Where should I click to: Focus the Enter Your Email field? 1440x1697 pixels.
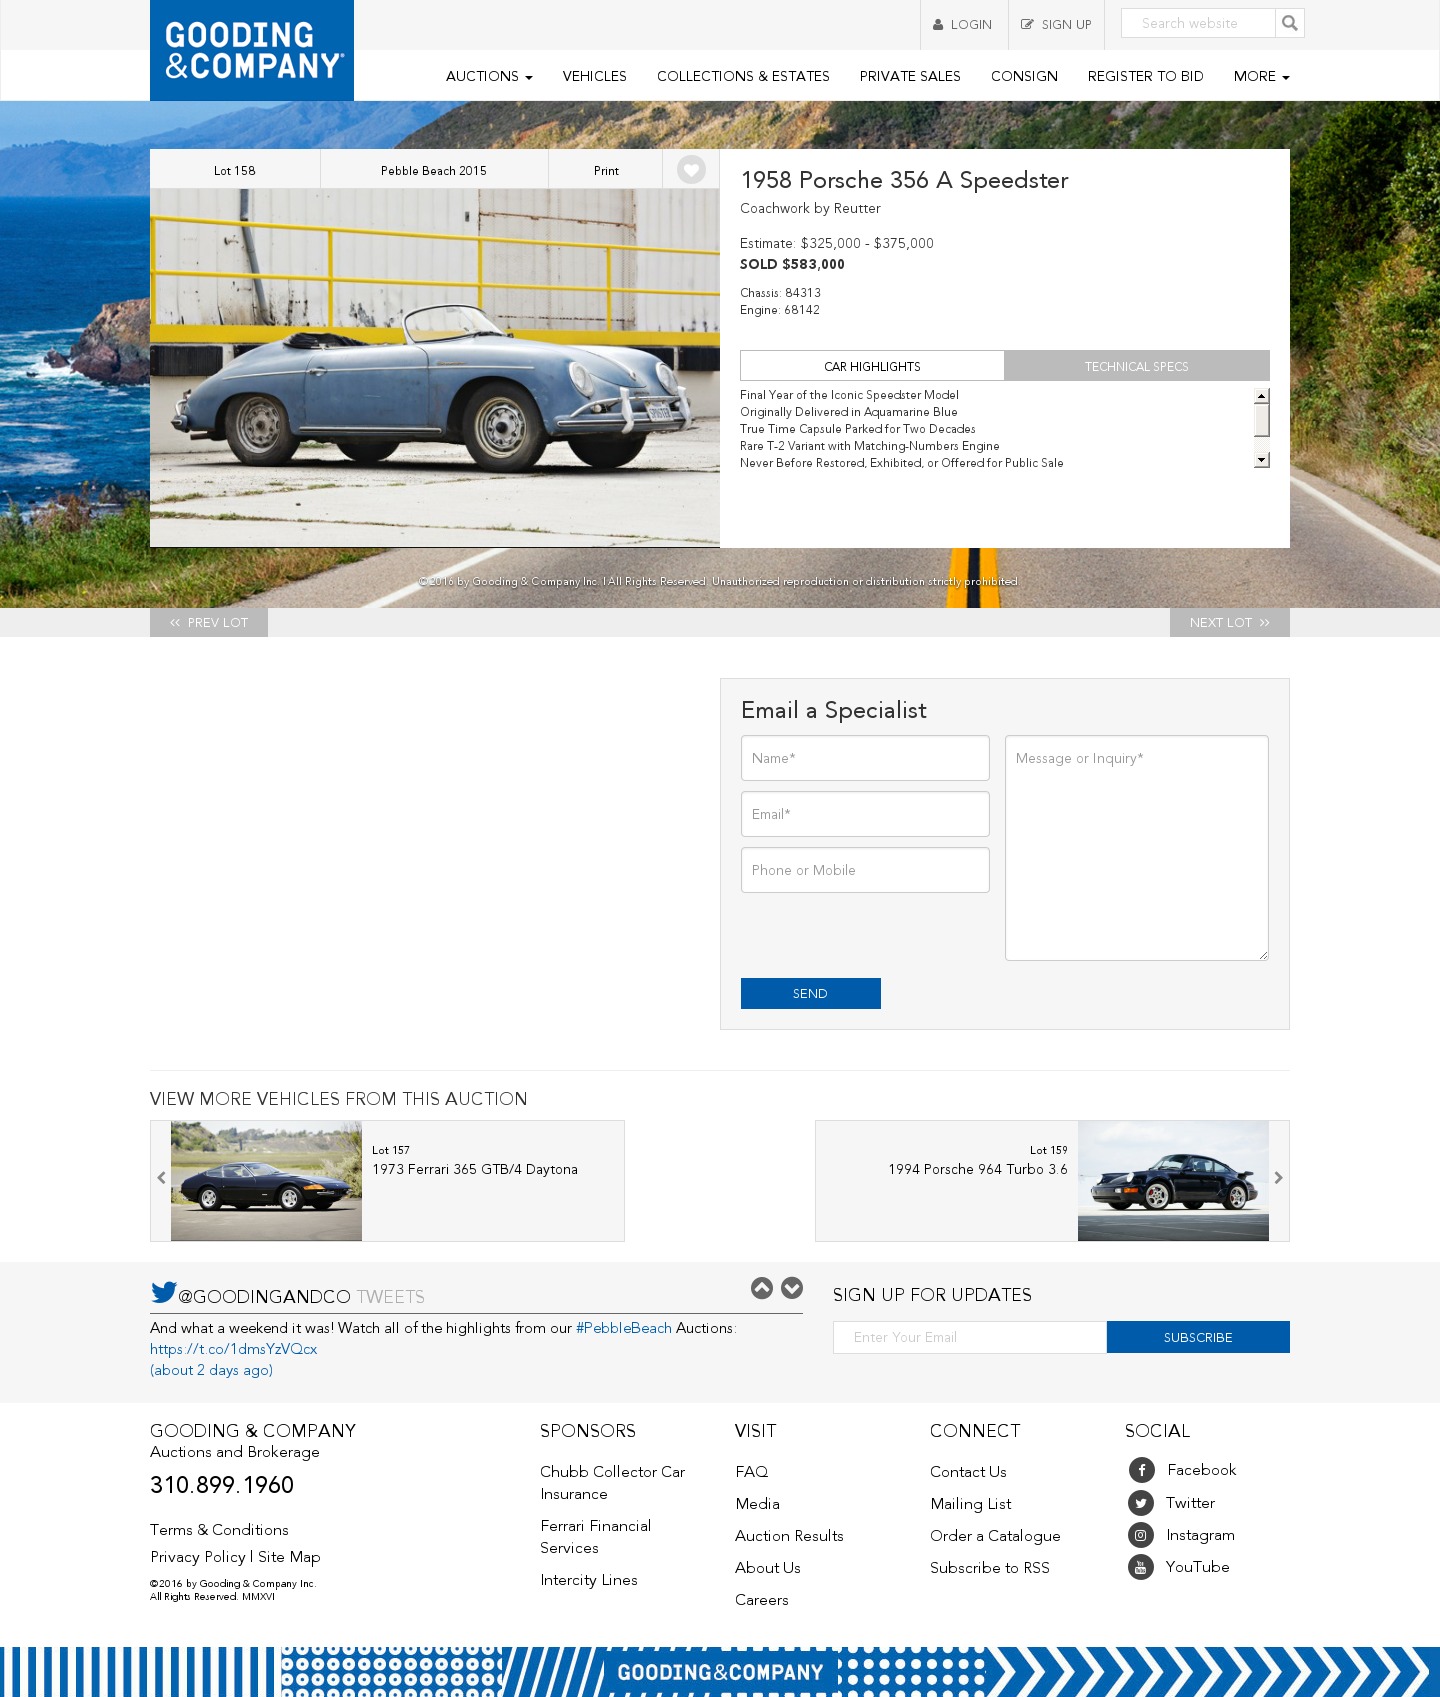coord(970,1337)
